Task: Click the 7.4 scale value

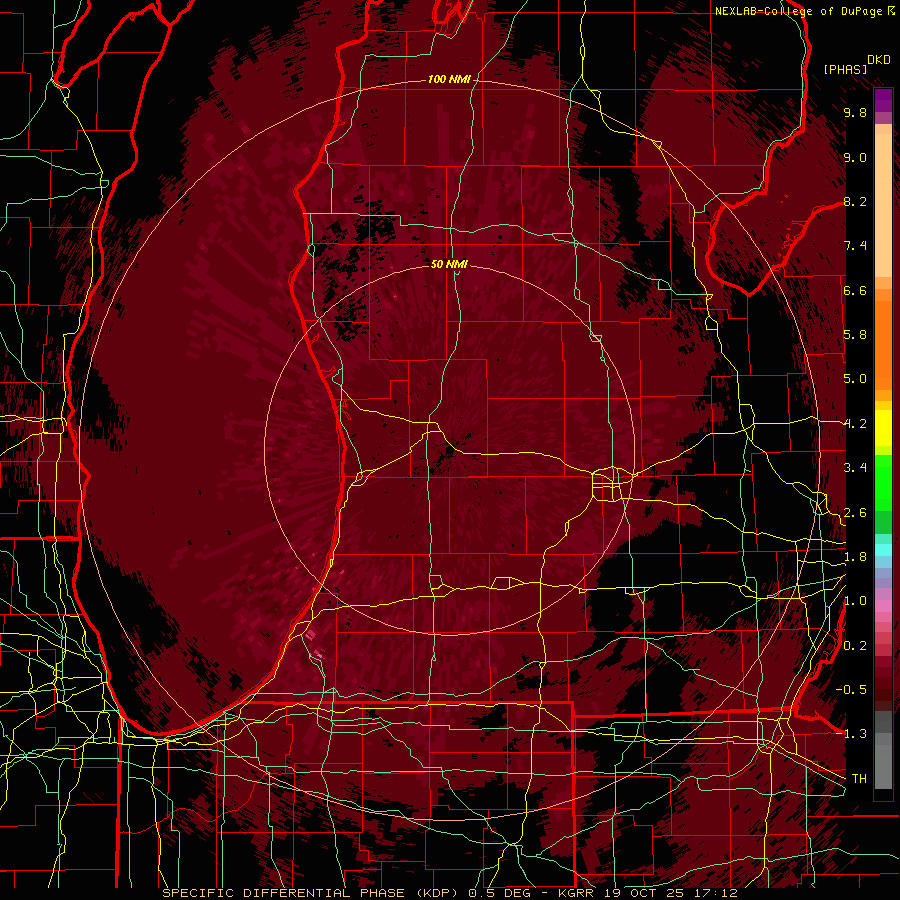Action: point(855,246)
